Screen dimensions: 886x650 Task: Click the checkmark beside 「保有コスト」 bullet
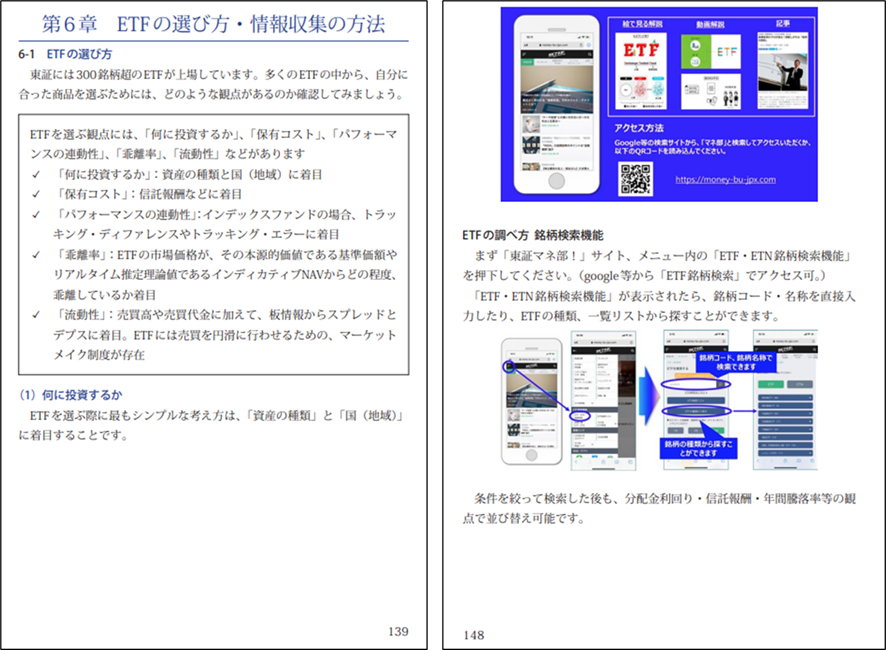36,194
